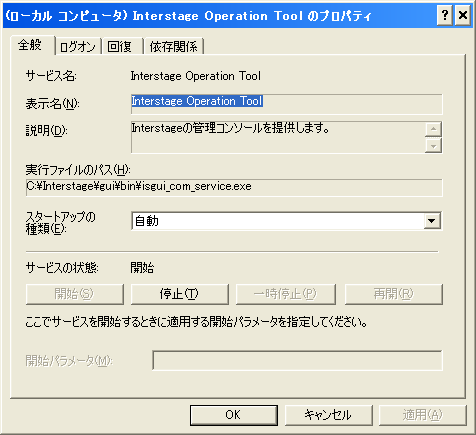Viewport: 476px width, 435px height.
Task: Select the 依存関係 tab
Action: 174,46
